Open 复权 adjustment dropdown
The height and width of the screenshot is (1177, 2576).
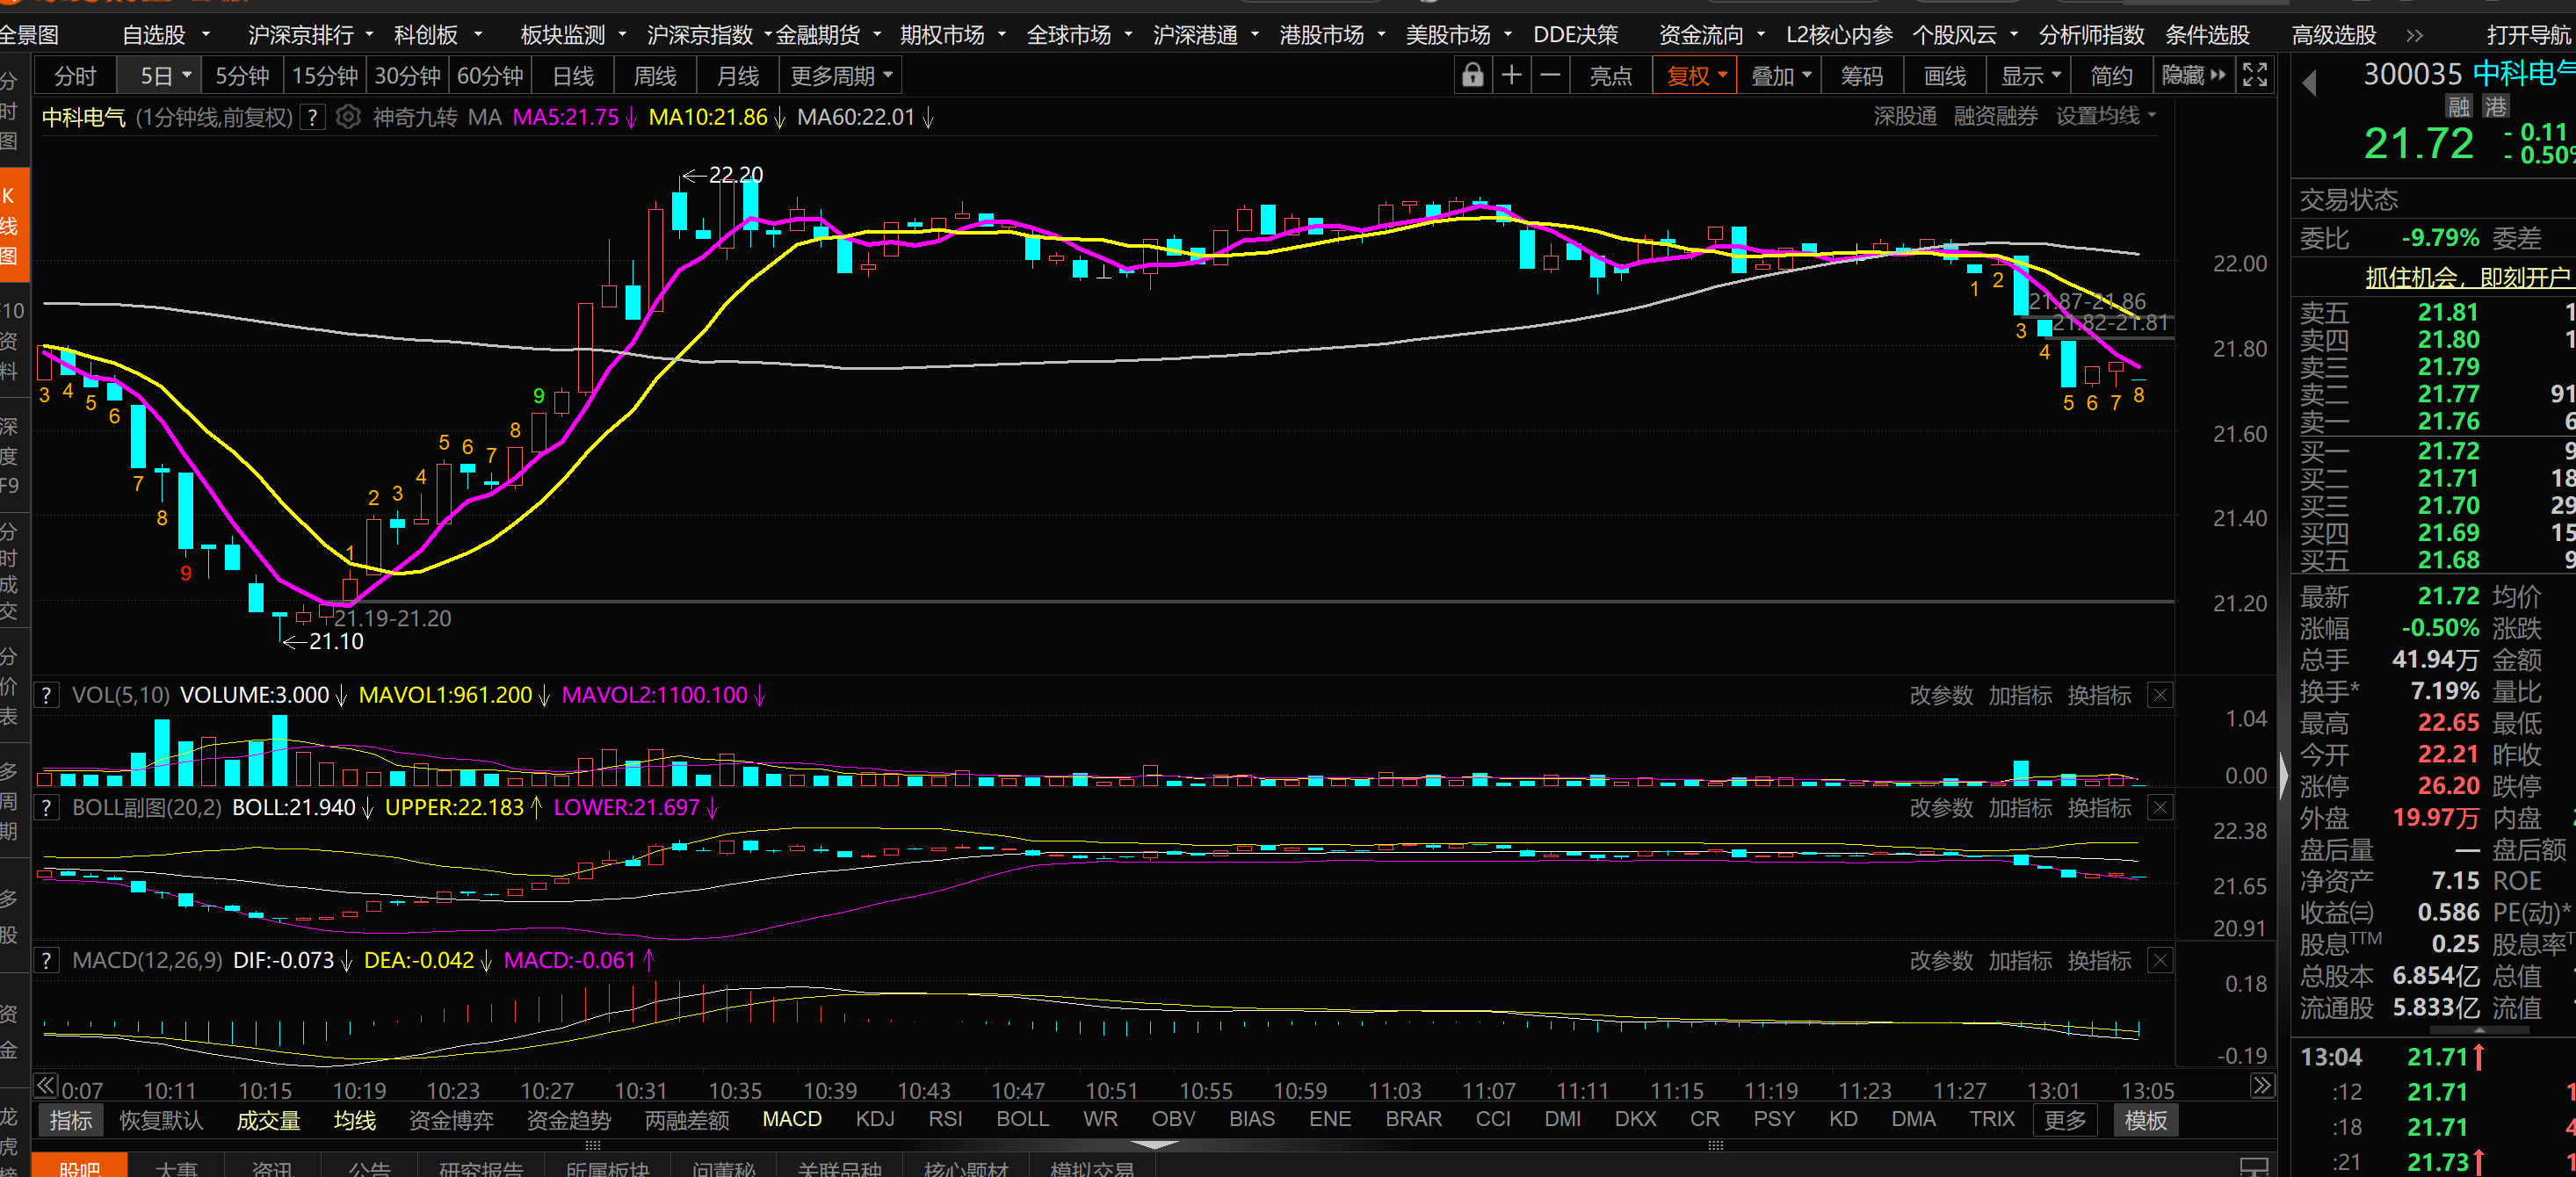pos(1696,76)
